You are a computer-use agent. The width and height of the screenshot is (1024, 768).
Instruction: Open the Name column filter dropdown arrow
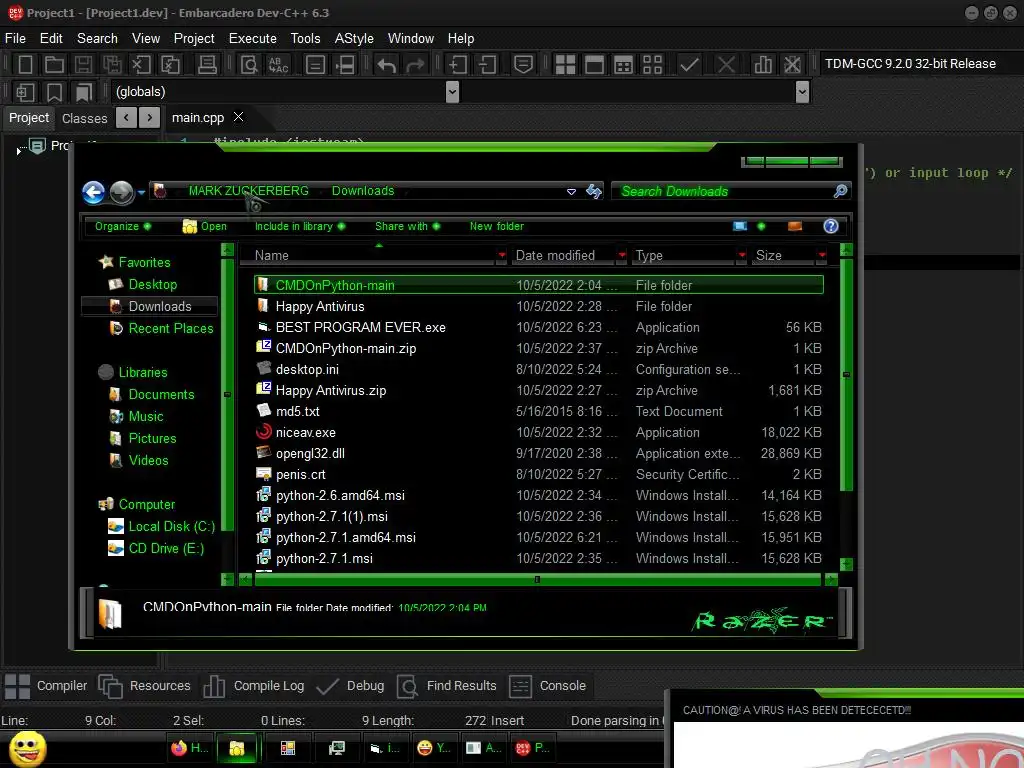click(502, 255)
